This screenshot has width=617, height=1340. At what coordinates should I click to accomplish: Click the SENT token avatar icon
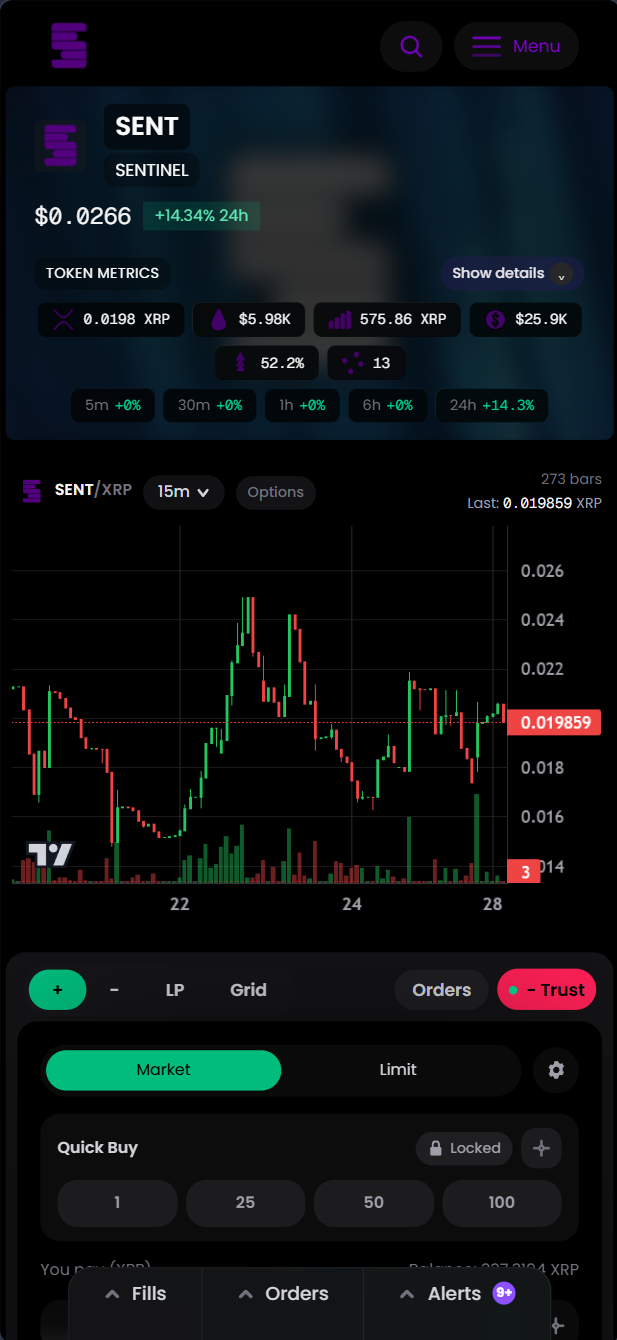click(x=61, y=146)
